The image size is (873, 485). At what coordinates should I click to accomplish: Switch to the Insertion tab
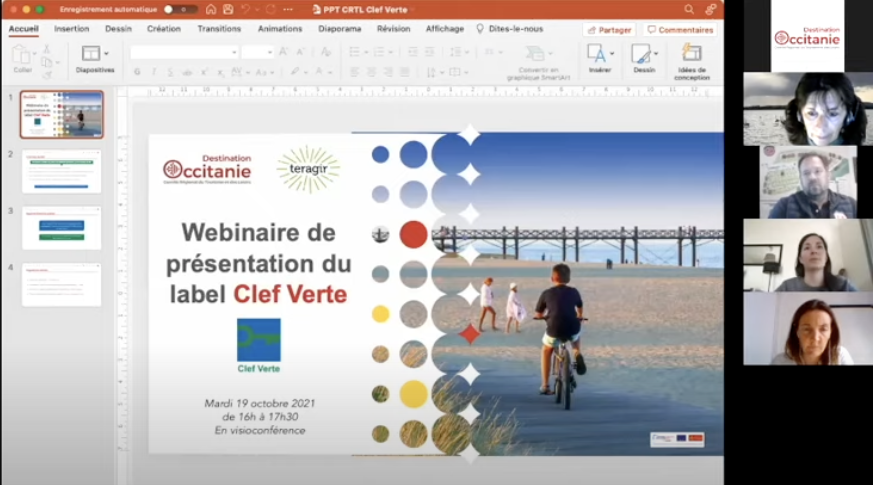pos(71,29)
